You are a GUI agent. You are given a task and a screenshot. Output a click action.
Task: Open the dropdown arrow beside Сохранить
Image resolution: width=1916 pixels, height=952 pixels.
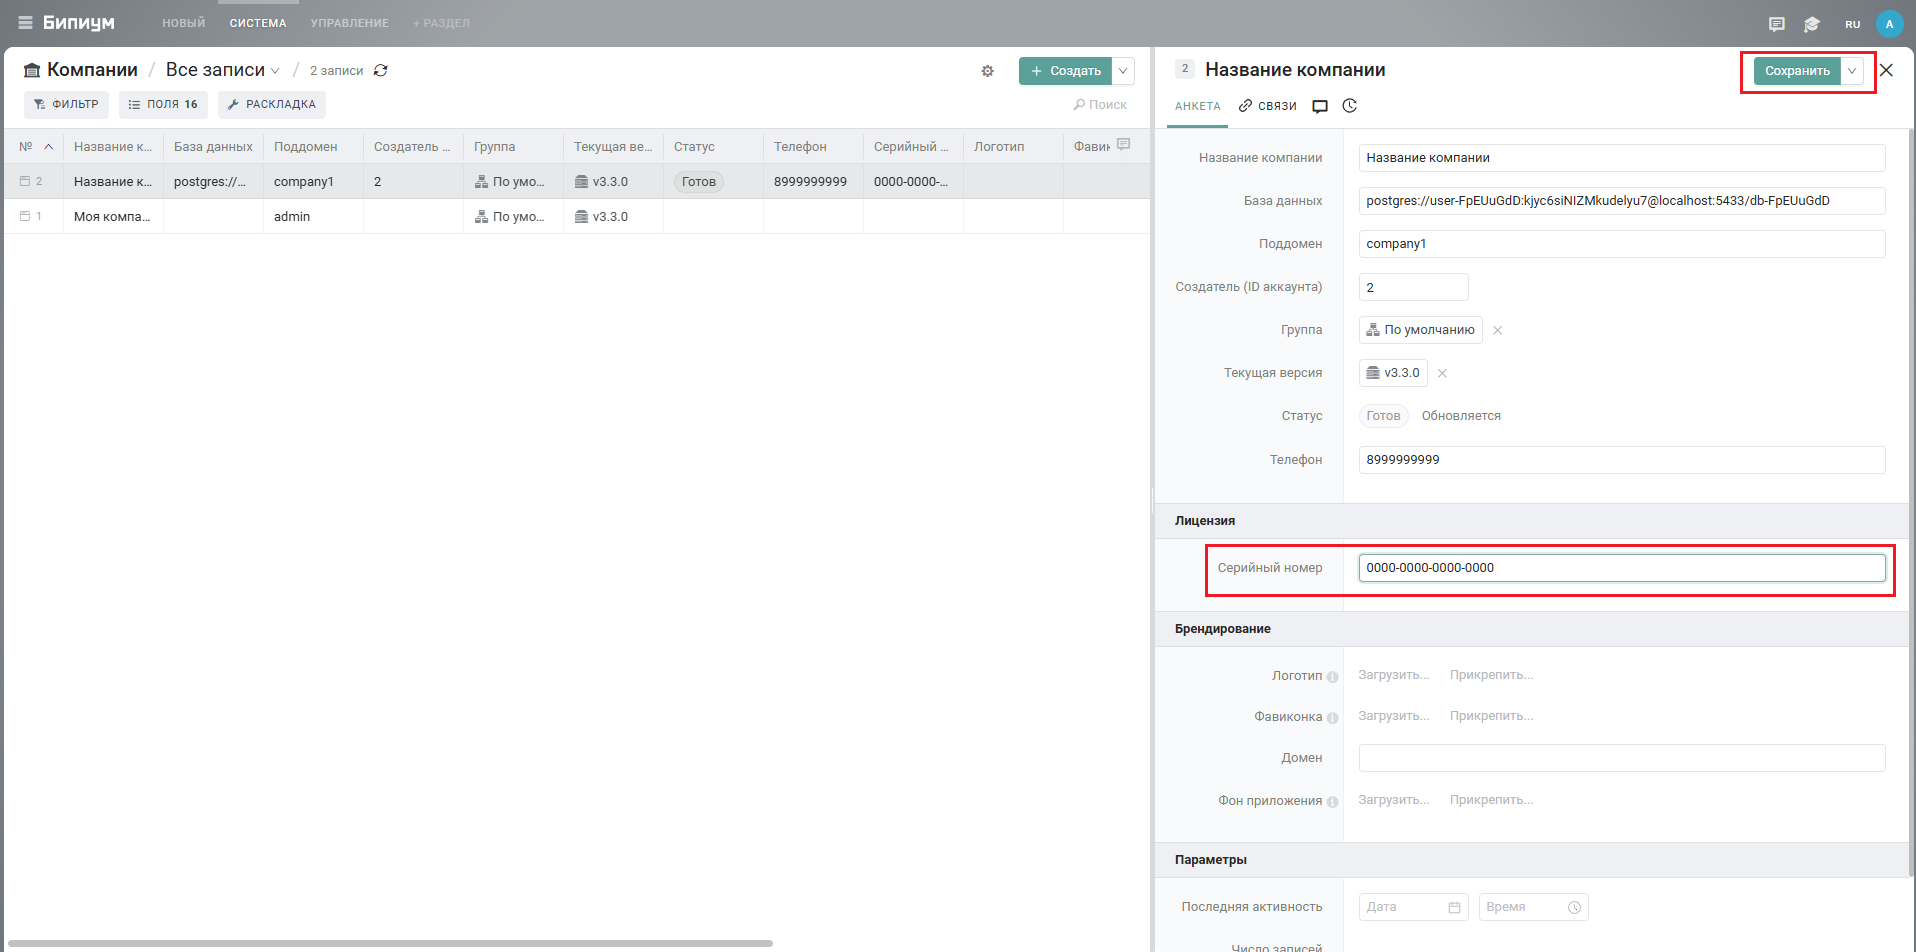tap(1852, 71)
